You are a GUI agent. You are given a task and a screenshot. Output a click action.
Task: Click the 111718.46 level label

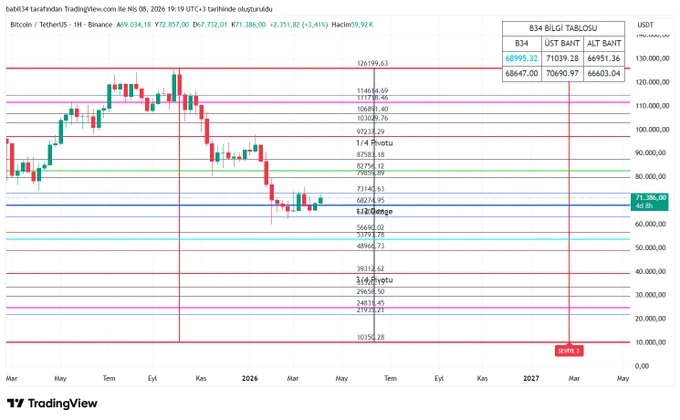coord(372,98)
